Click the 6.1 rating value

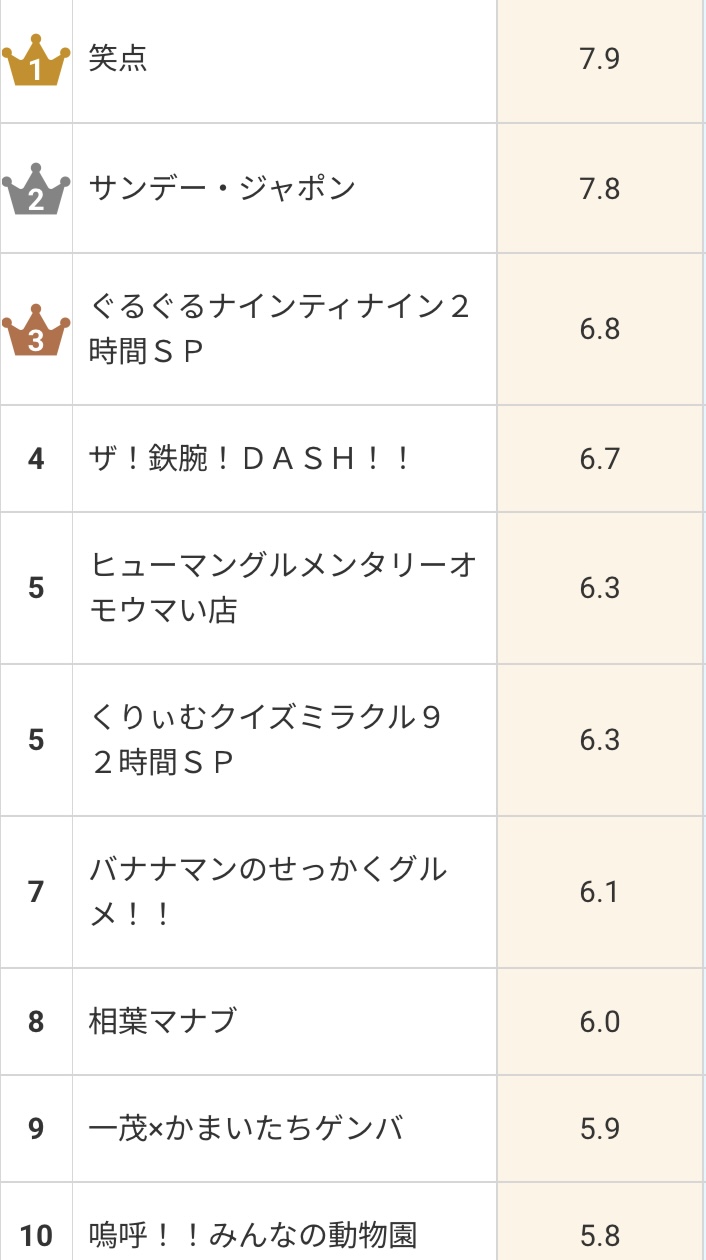600,892
